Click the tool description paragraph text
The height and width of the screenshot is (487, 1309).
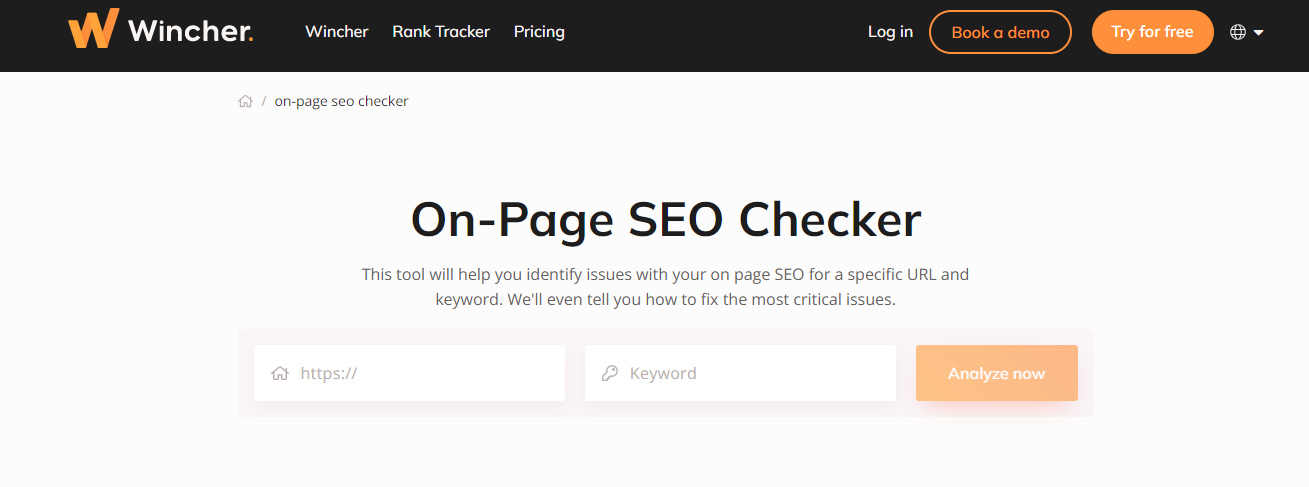[x=666, y=286]
